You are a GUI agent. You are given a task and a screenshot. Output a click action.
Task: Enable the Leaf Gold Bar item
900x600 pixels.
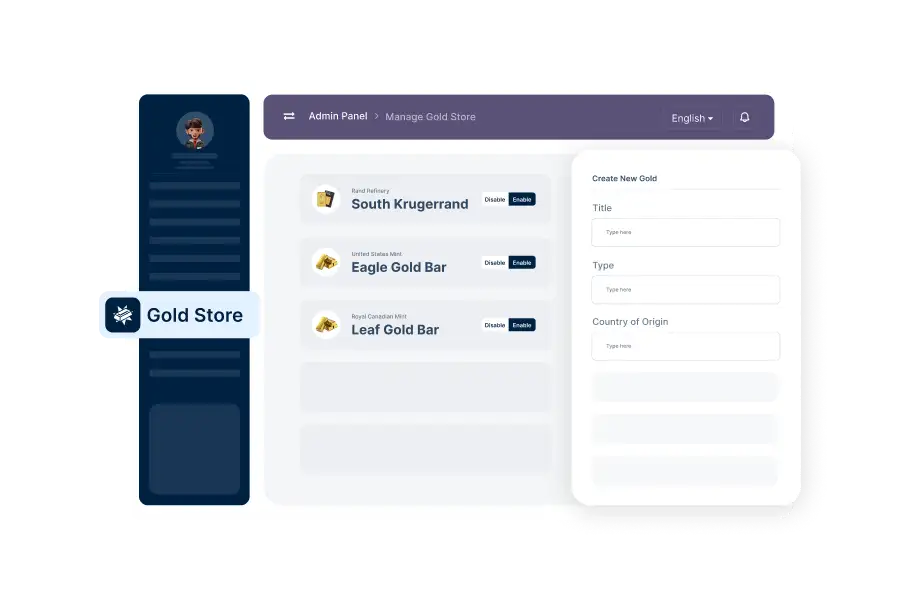[522, 325]
